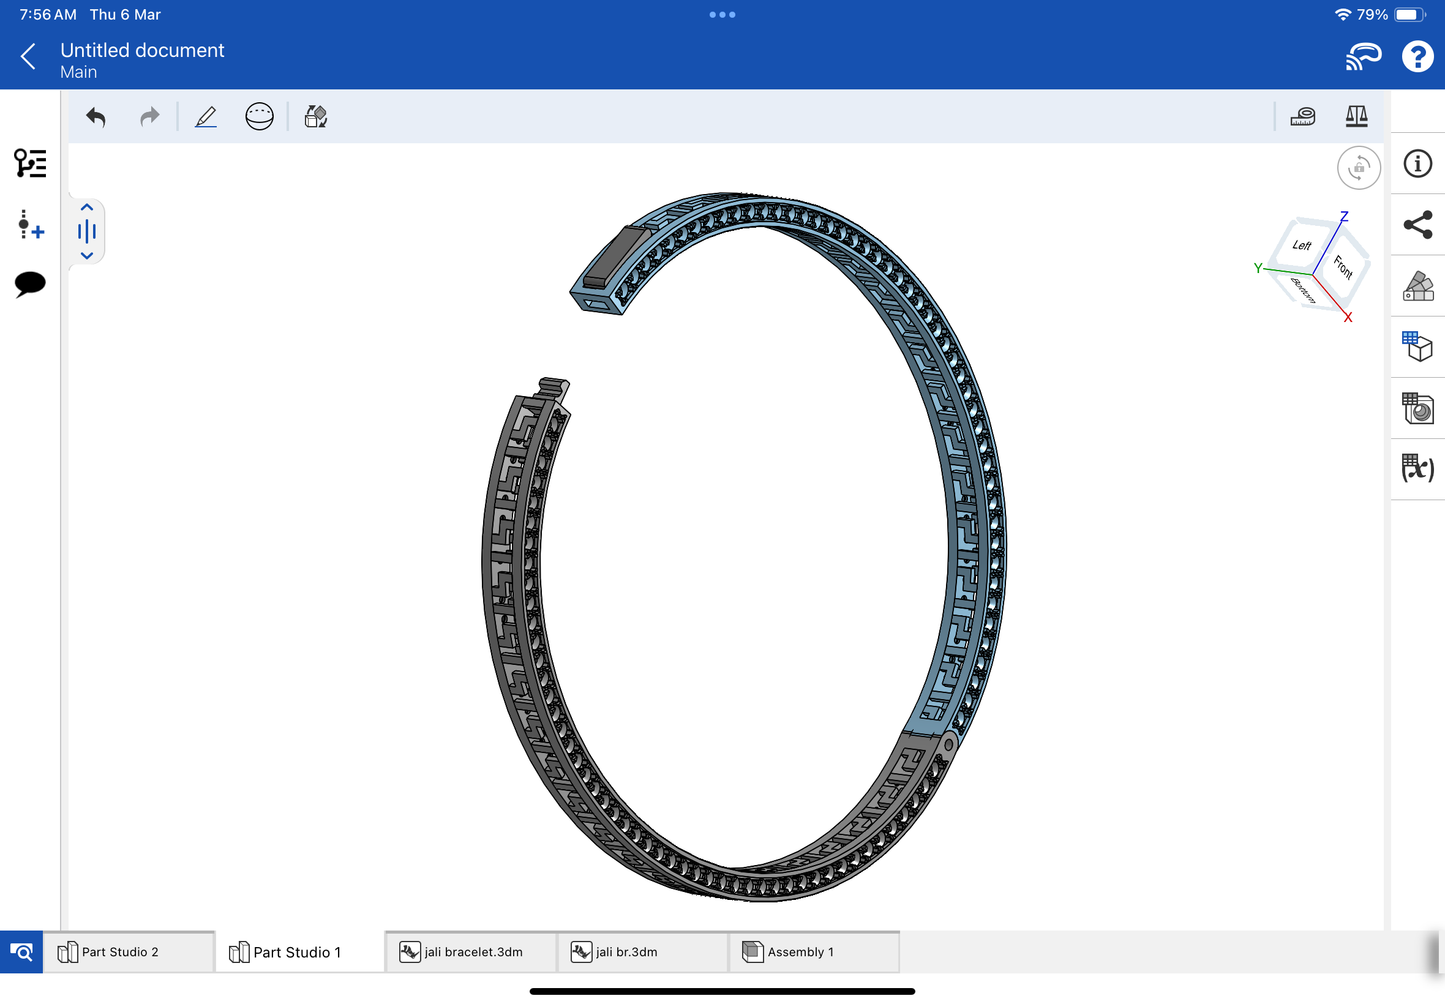Screen dimensions: 1445x1004
Task: Expand the rollback bar down chevron
Action: [87, 256]
